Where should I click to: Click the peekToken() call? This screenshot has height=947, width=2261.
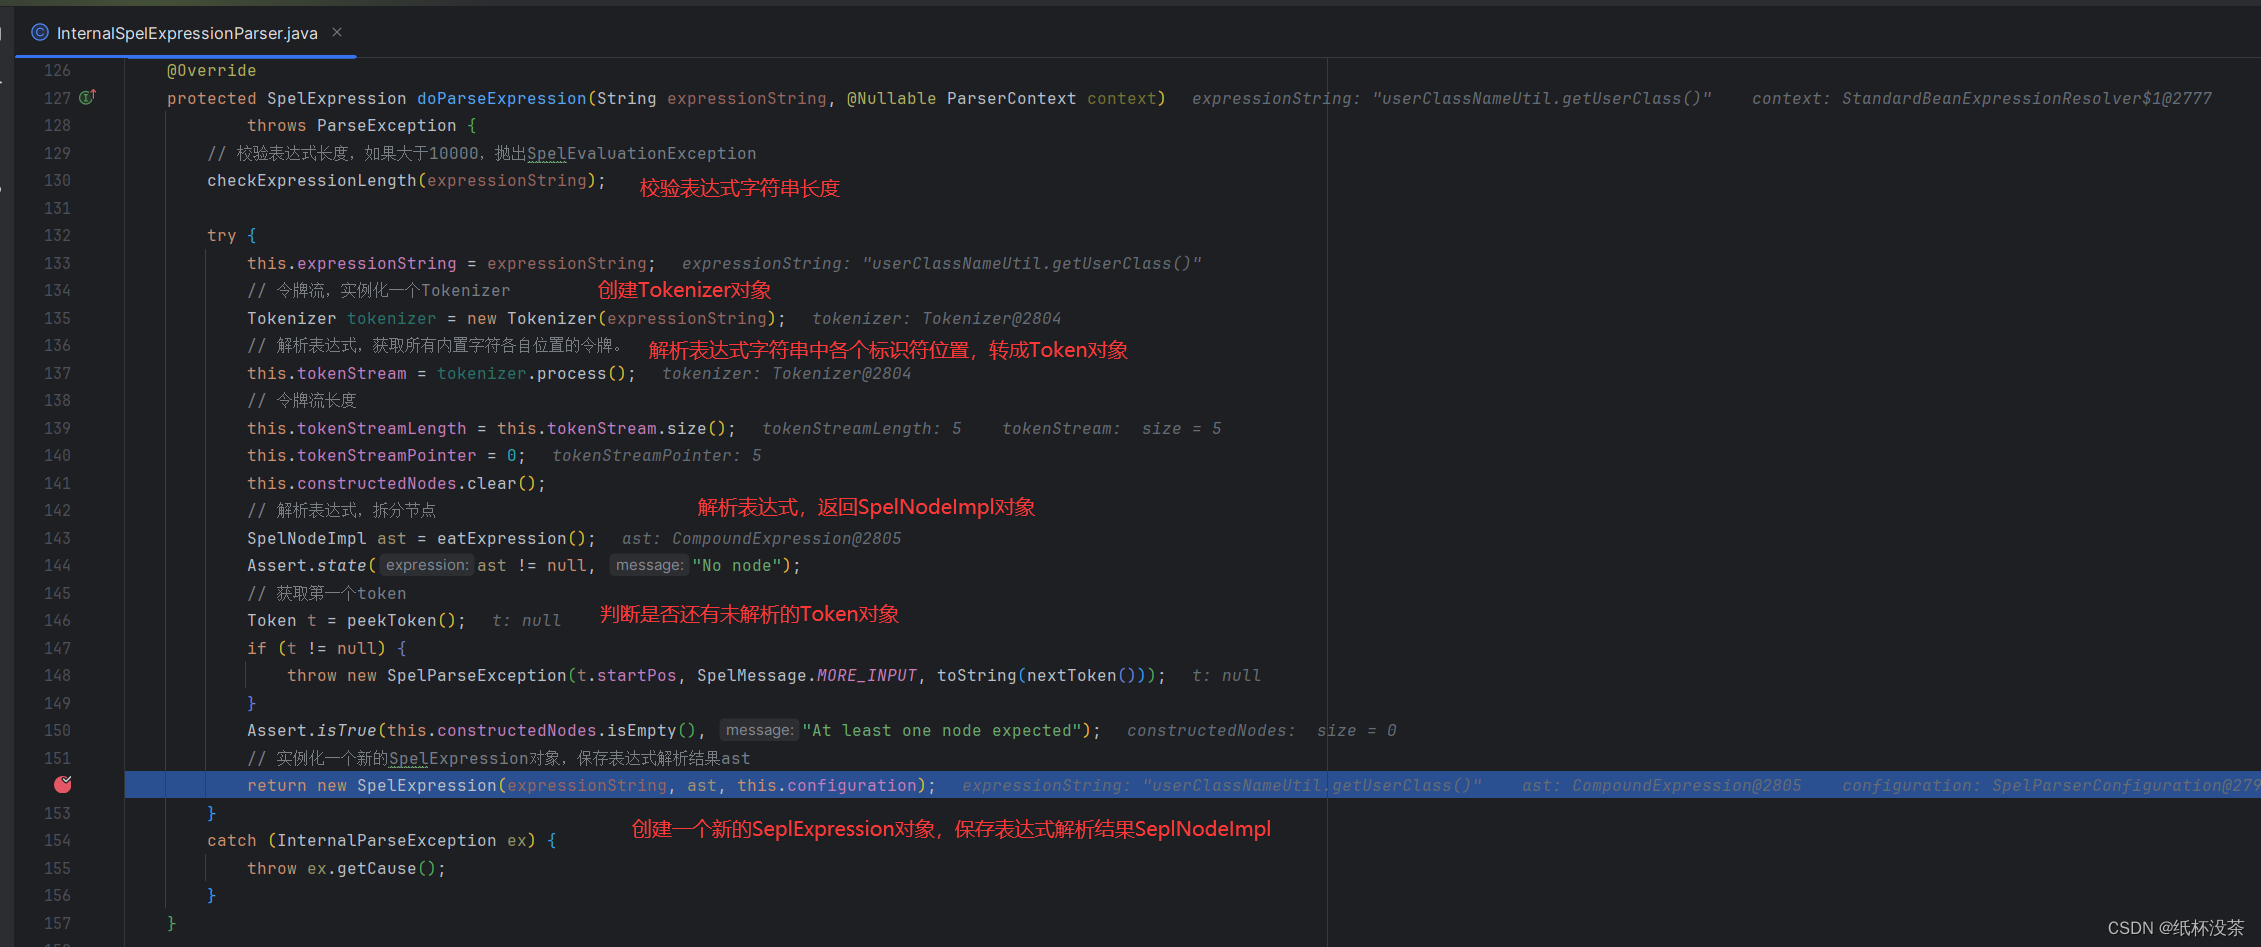406,621
